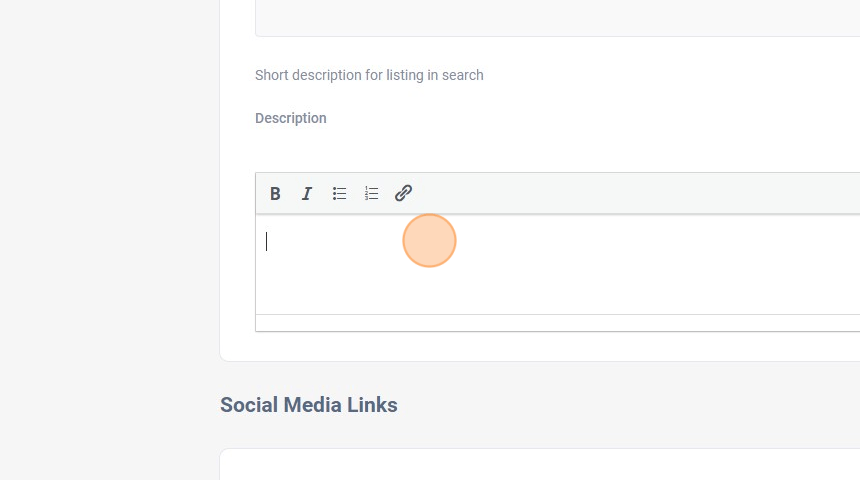Click the orange pointer highlight circle in editor
Viewport: 860px width, 480px height.
tap(430, 241)
